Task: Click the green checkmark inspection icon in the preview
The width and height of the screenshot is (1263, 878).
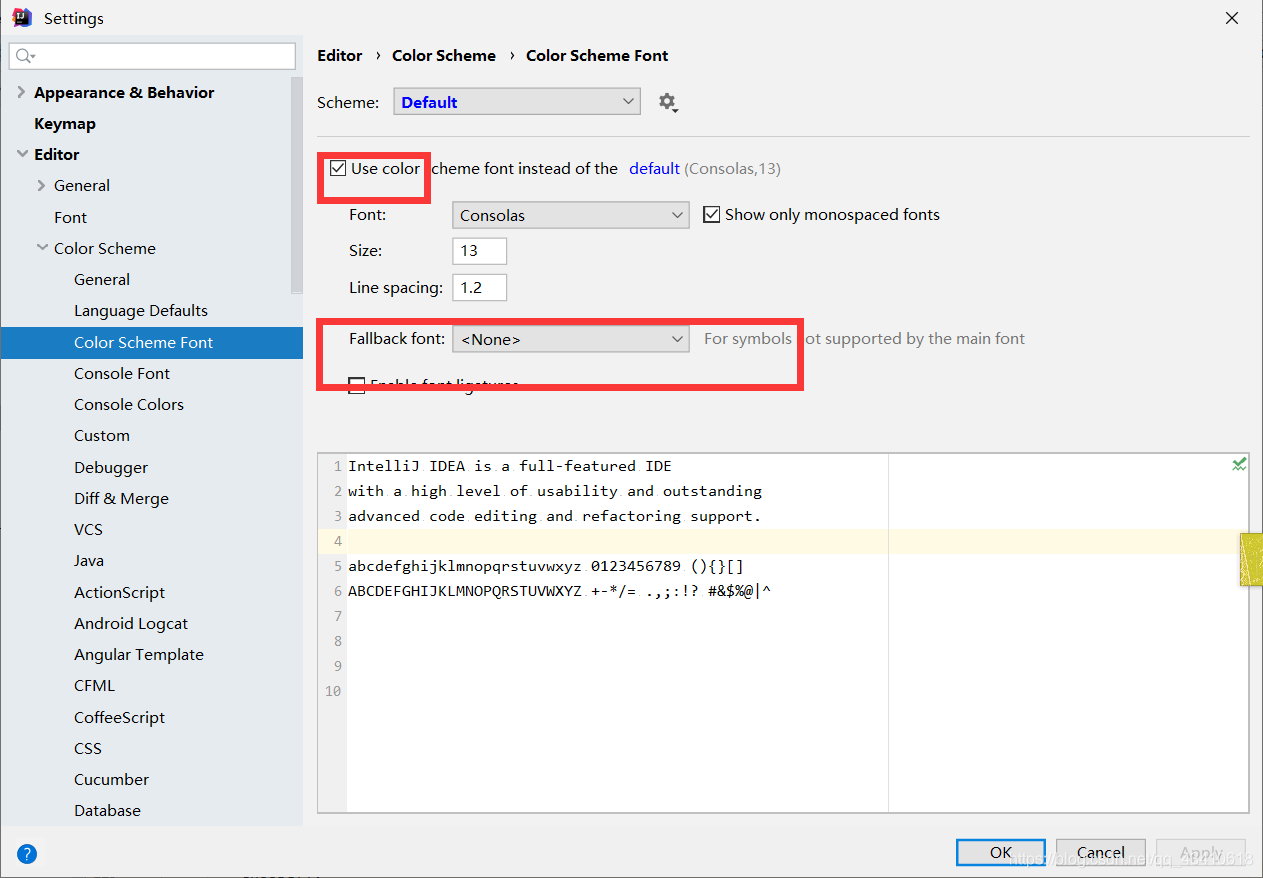Action: point(1239,464)
